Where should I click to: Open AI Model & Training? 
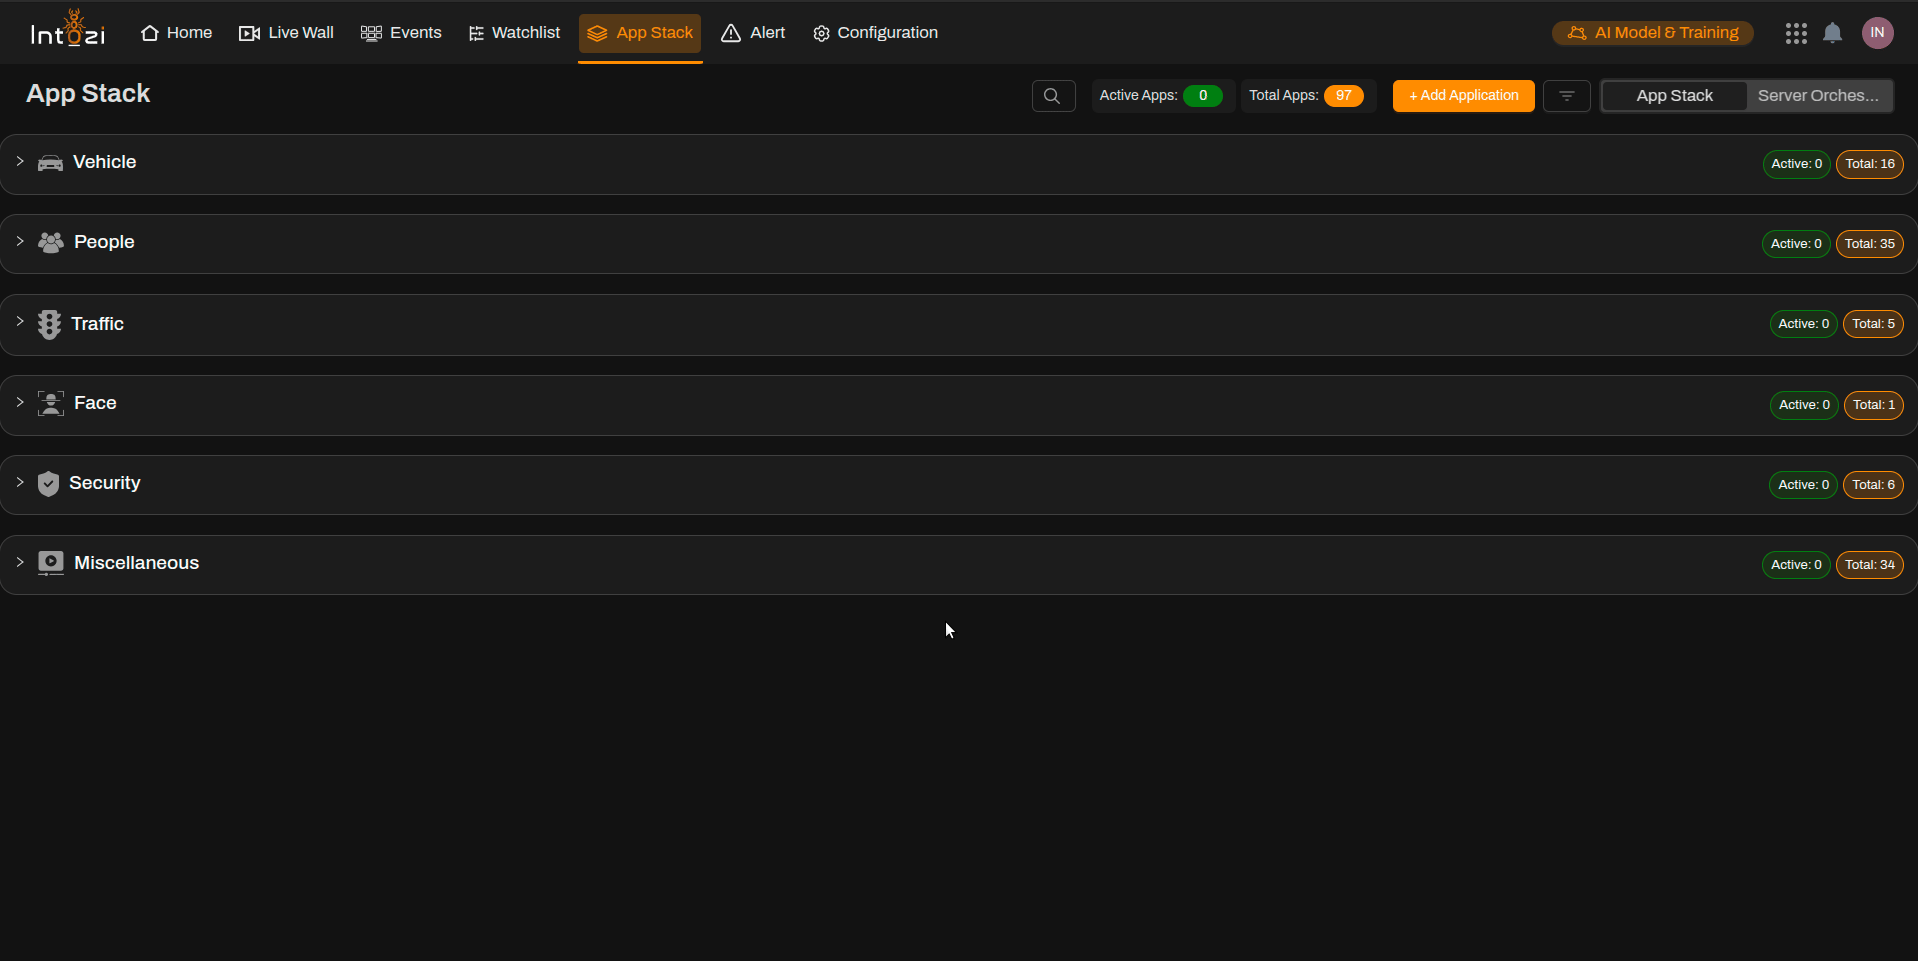(x=1652, y=33)
